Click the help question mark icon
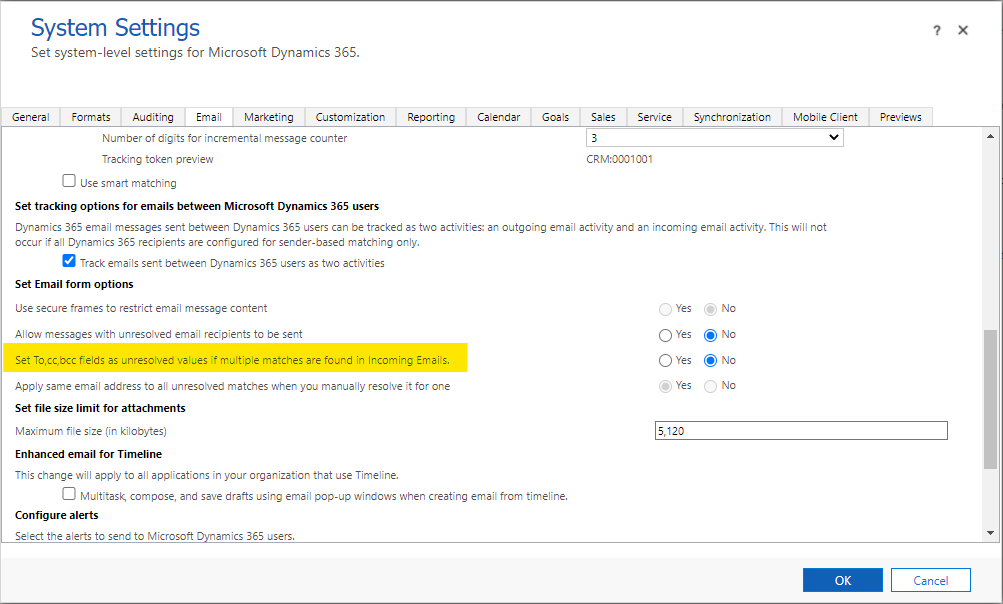Viewport: 1003px width, 604px height. (x=937, y=31)
